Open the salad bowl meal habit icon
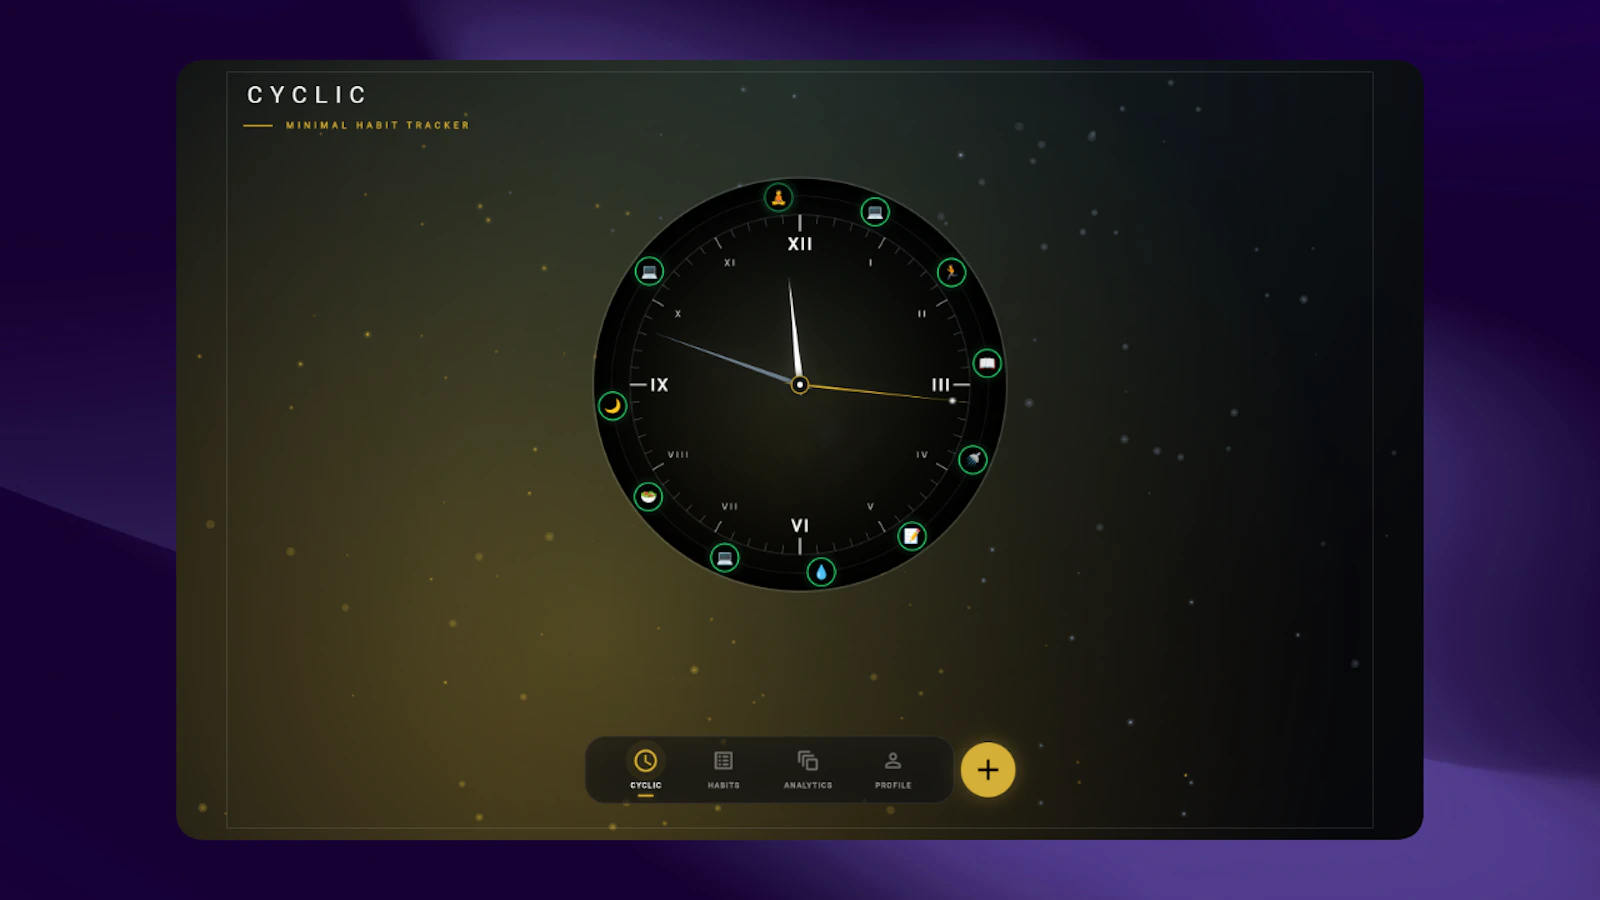Image resolution: width=1600 pixels, height=900 pixels. tap(648, 496)
